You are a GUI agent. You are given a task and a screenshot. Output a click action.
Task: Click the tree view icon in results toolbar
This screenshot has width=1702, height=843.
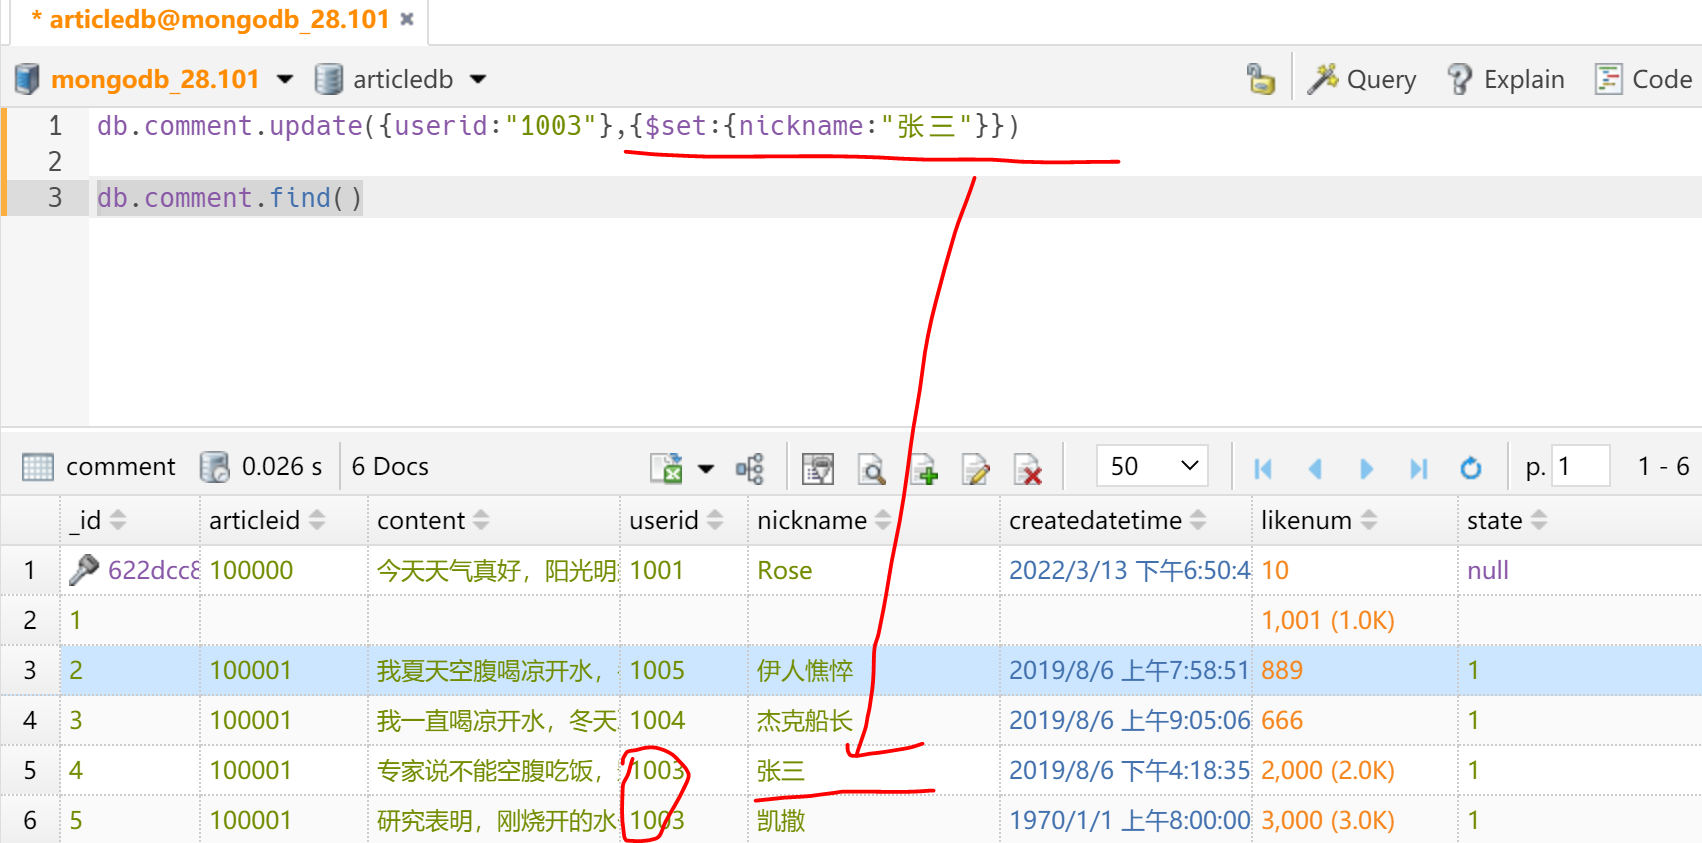(750, 467)
